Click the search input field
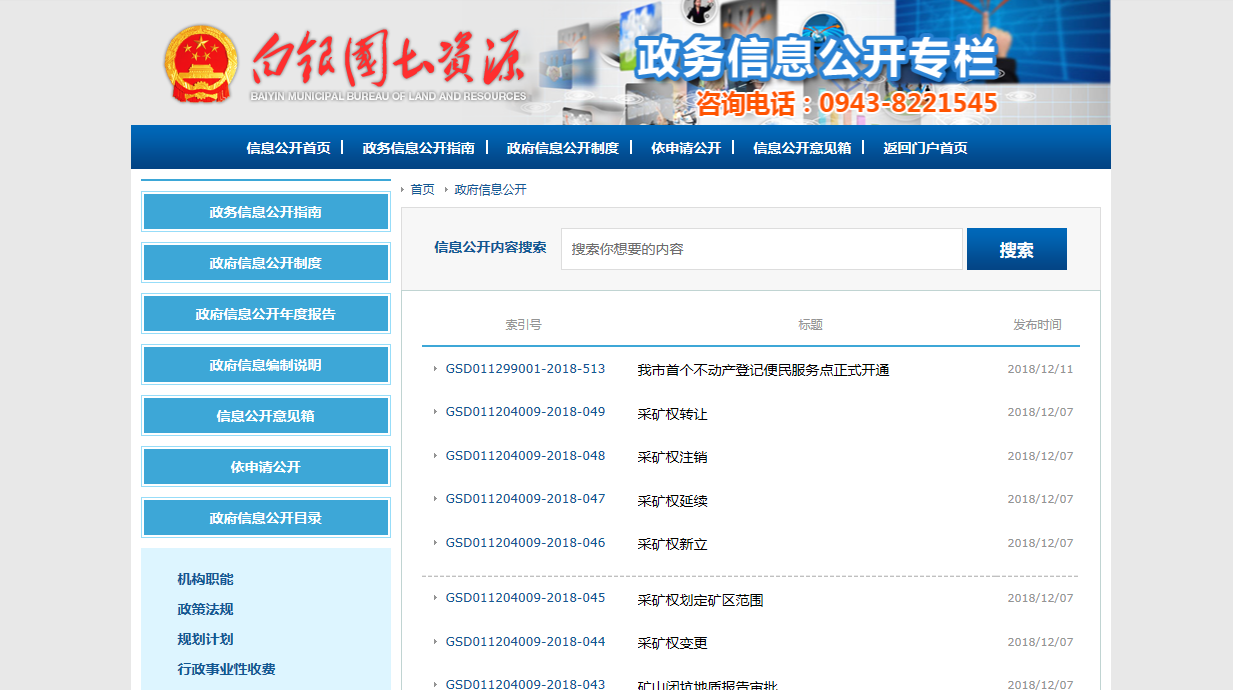Image resolution: width=1233 pixels, height=690 pixels. click(x=762, y=249)
